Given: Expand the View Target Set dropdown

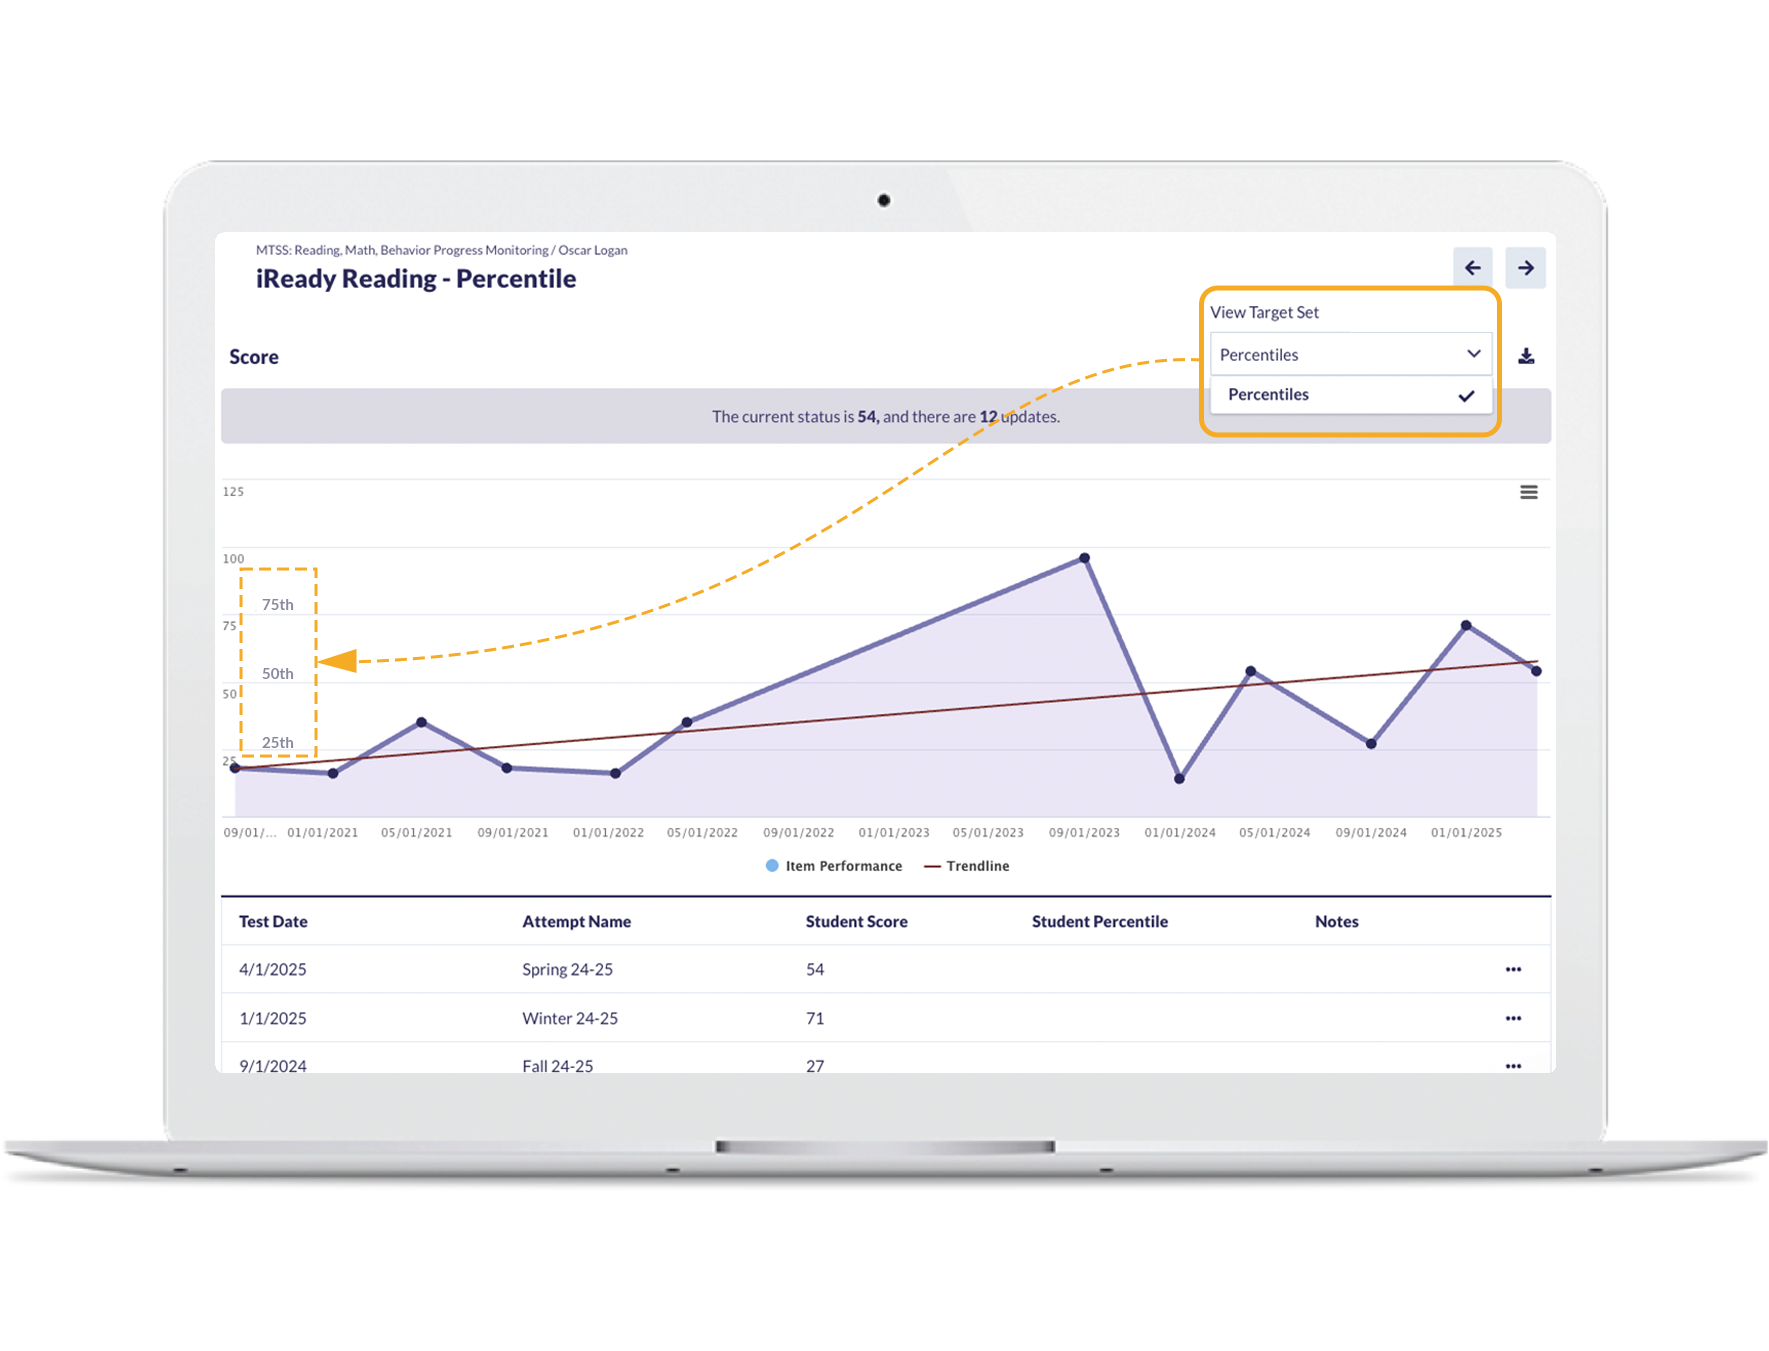Looking at the screenshot, I should (x=1350, y=355).
